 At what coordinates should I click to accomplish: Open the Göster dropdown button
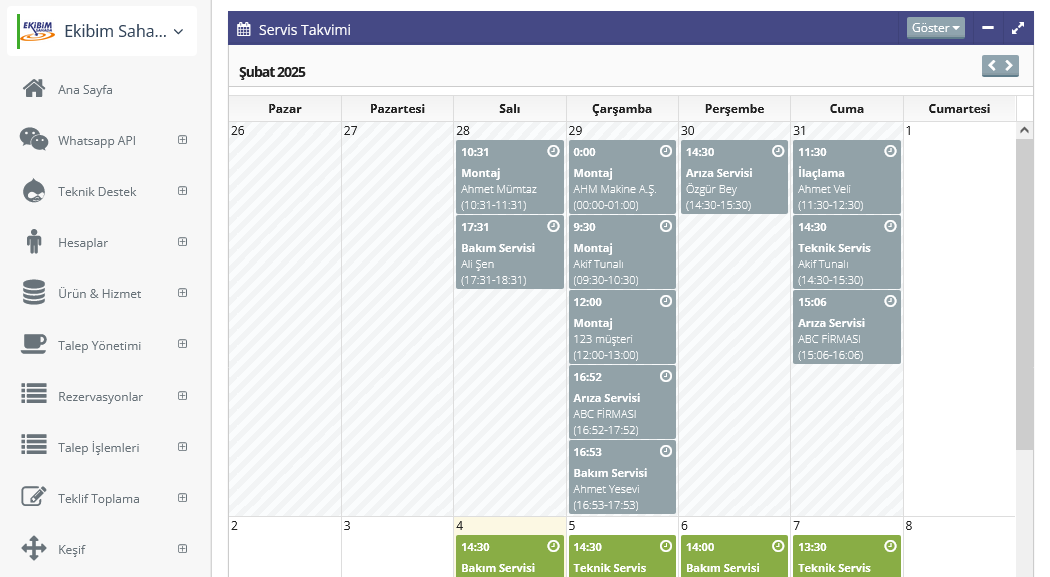[x=935, y=28]
